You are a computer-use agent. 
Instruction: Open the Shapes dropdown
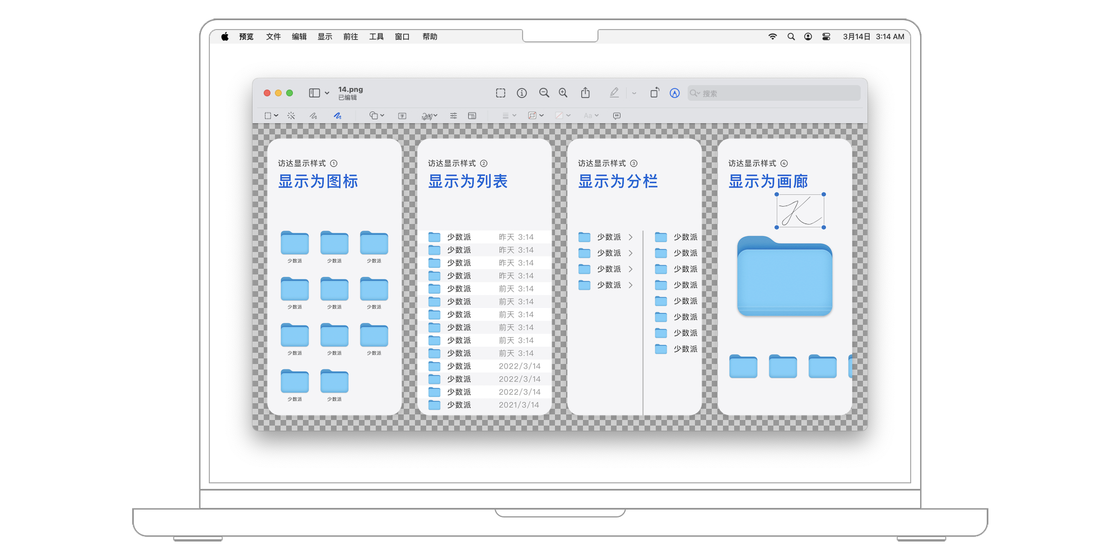click(376, 115)
